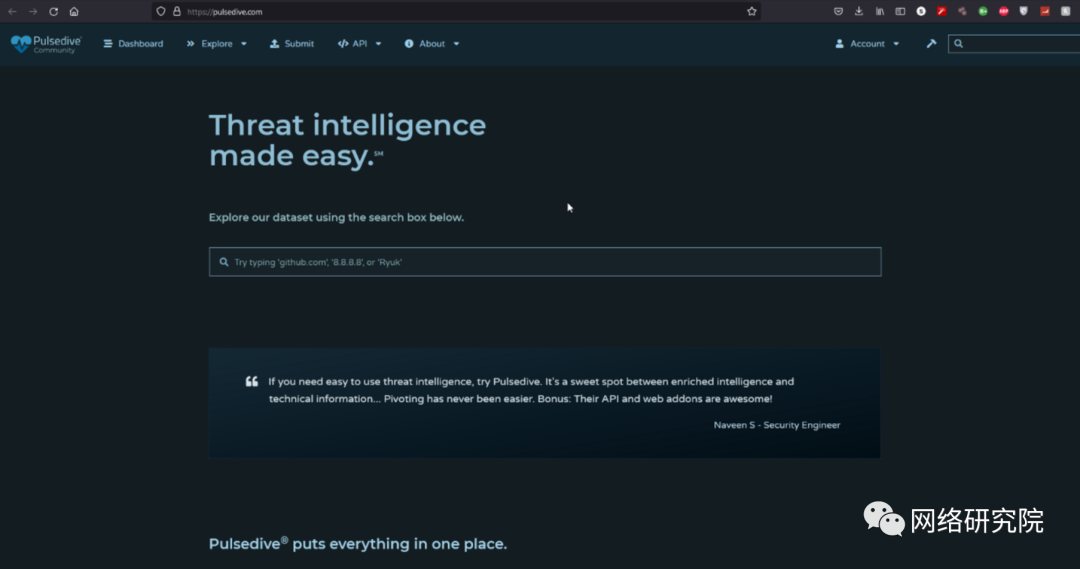
Task: Click the gray K extension icon
Action: click(x=1066, y=12)
